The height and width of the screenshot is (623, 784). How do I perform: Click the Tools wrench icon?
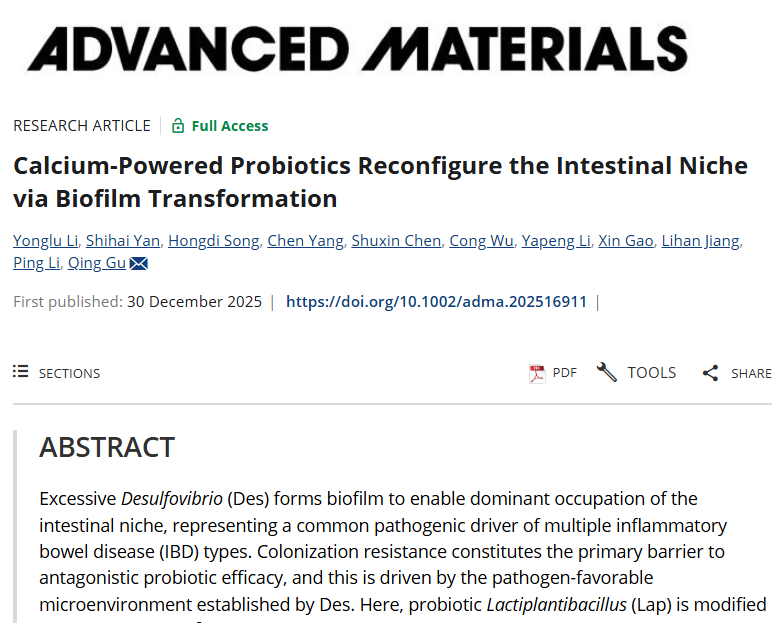pos(607,372)
